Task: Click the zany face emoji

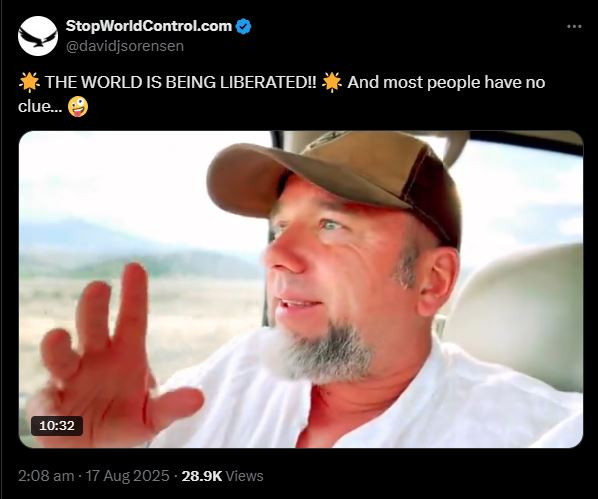Action: [x=78, y=106]
